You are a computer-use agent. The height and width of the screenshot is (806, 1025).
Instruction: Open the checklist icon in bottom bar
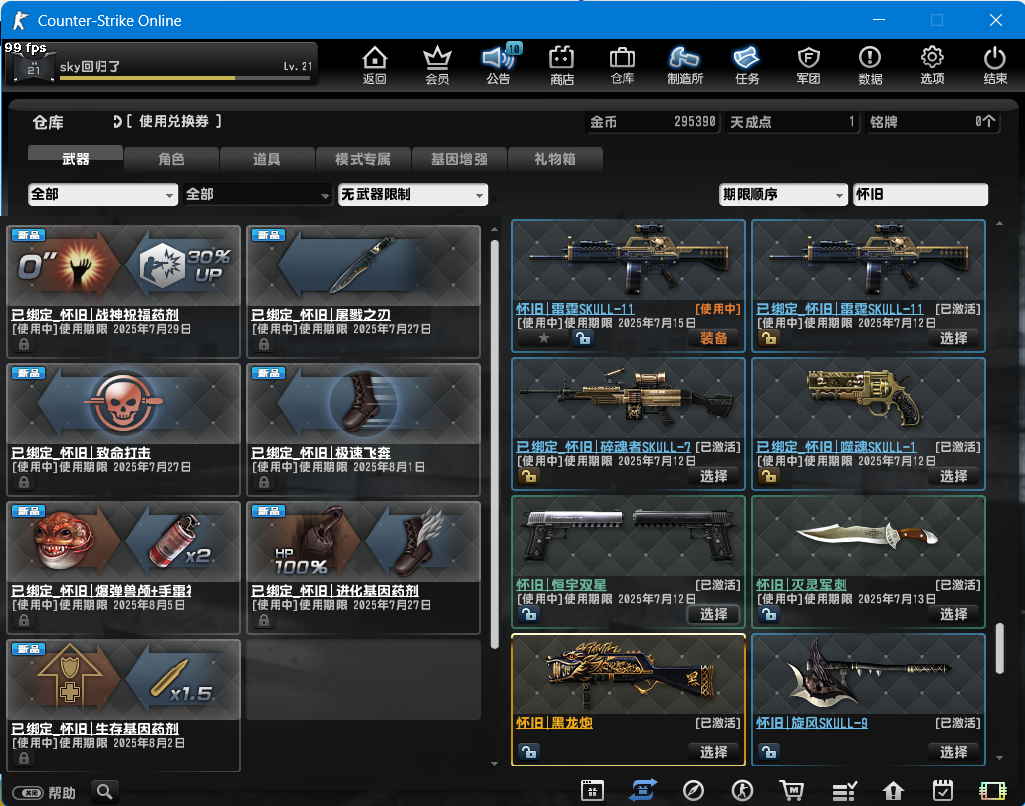pos(844,791)
